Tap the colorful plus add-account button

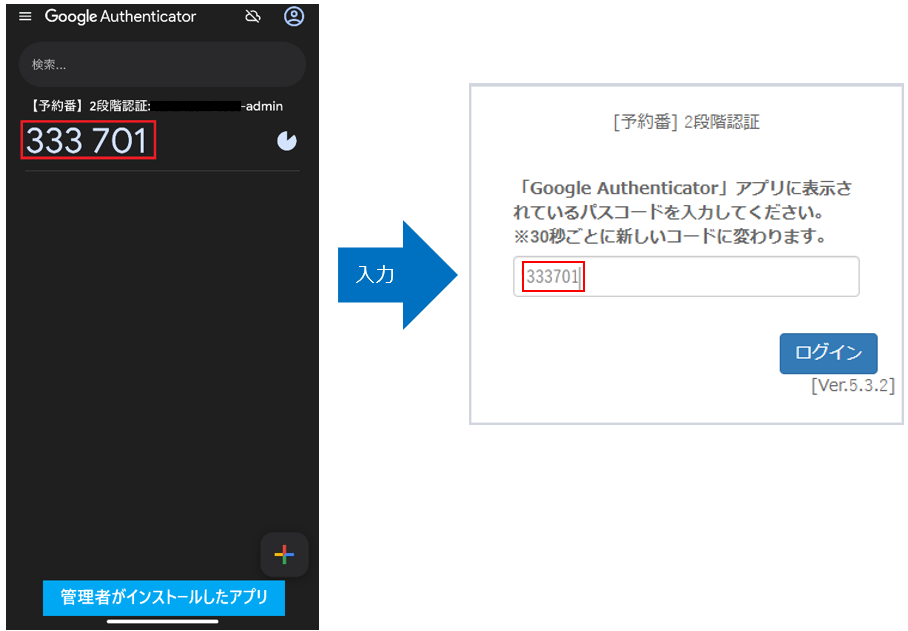(x=284, y=555)
